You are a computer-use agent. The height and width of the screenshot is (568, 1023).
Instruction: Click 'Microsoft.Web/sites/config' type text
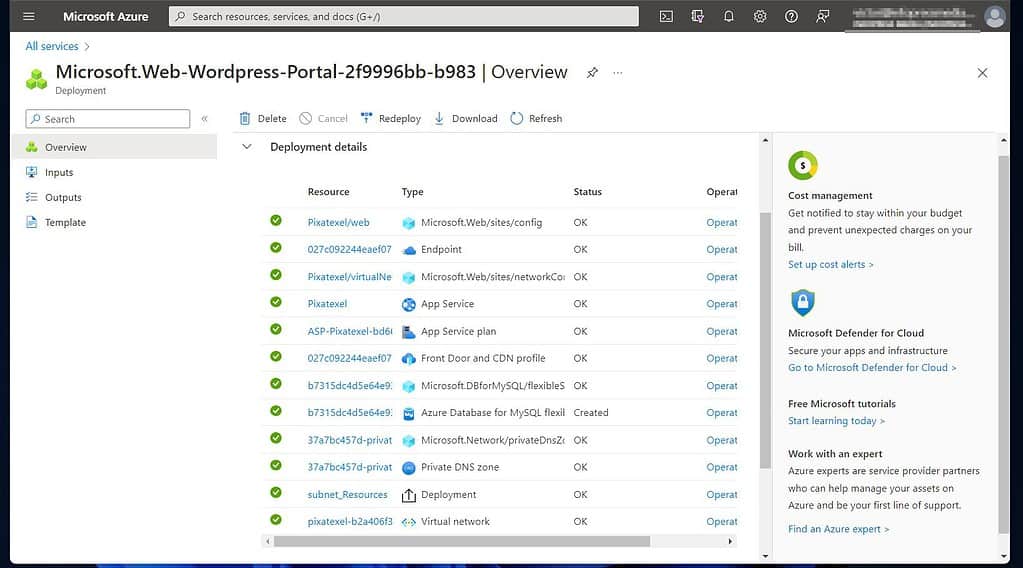pos(481,222)
